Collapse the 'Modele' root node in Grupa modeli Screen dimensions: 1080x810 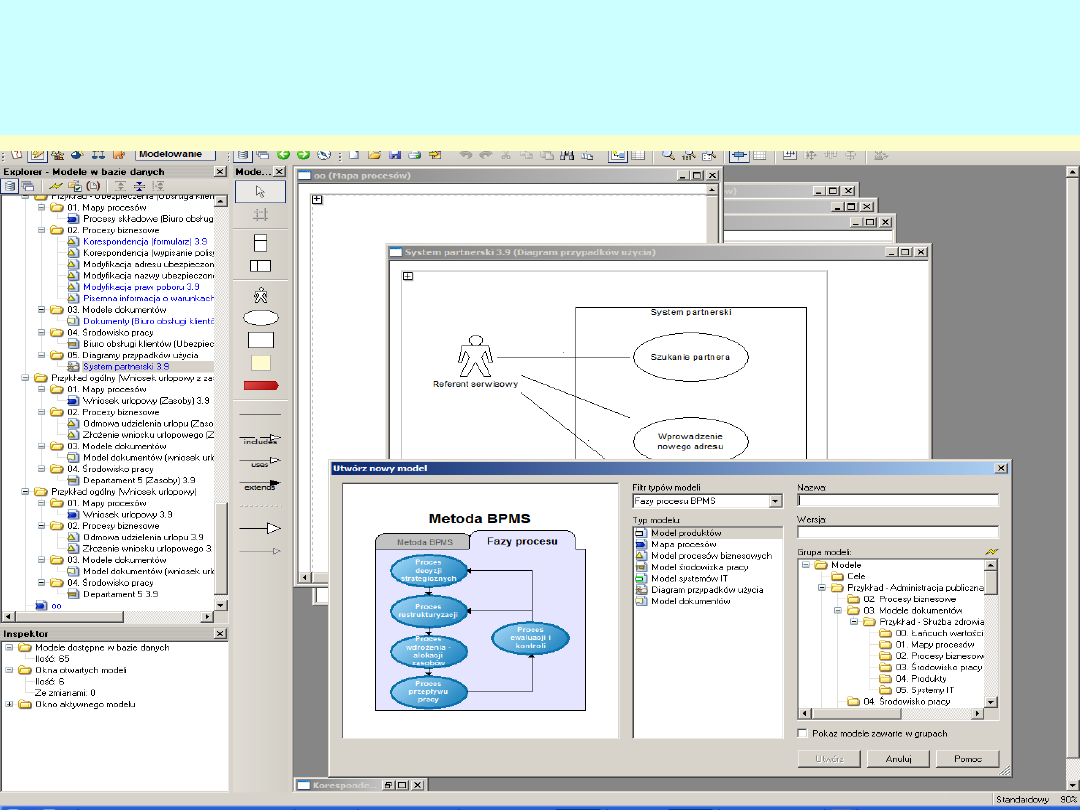(x=808, y=565)
